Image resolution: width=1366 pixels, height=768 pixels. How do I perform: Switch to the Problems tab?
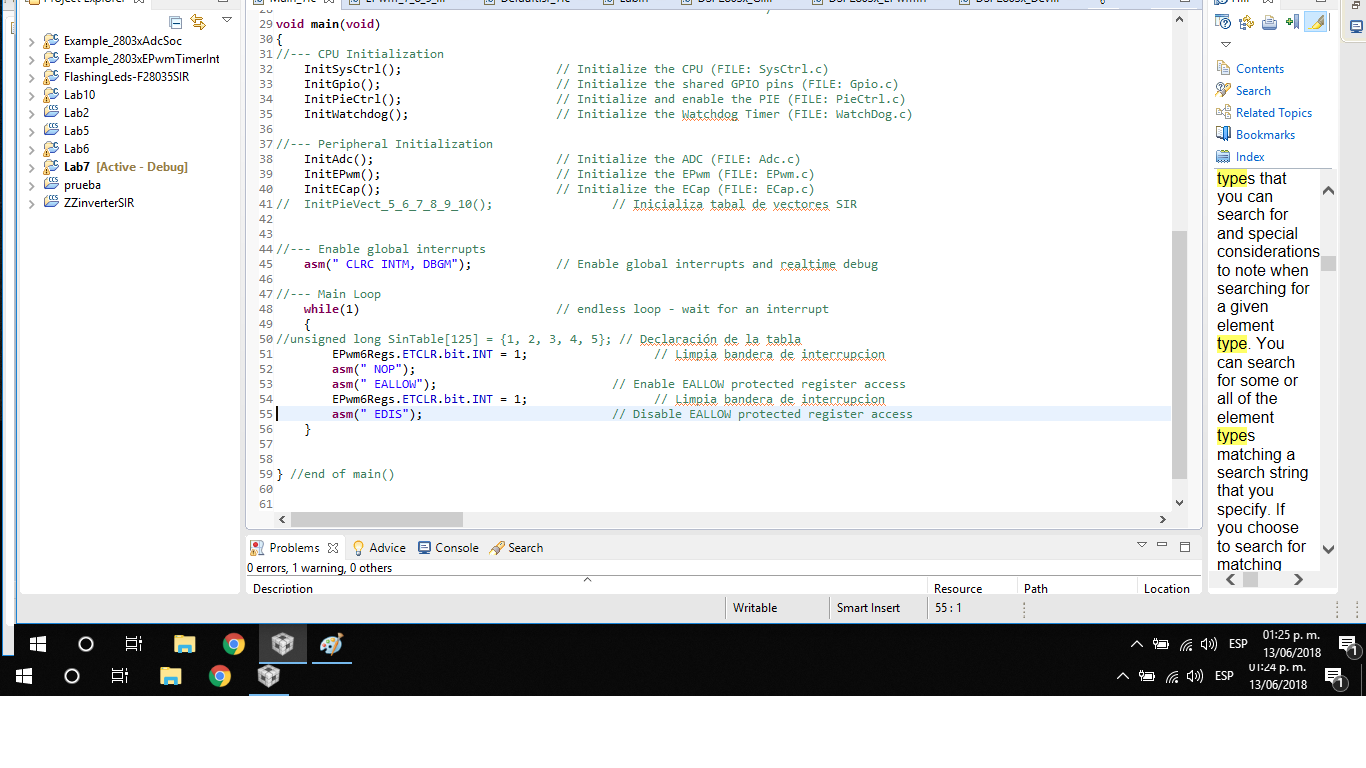[294, 548]
